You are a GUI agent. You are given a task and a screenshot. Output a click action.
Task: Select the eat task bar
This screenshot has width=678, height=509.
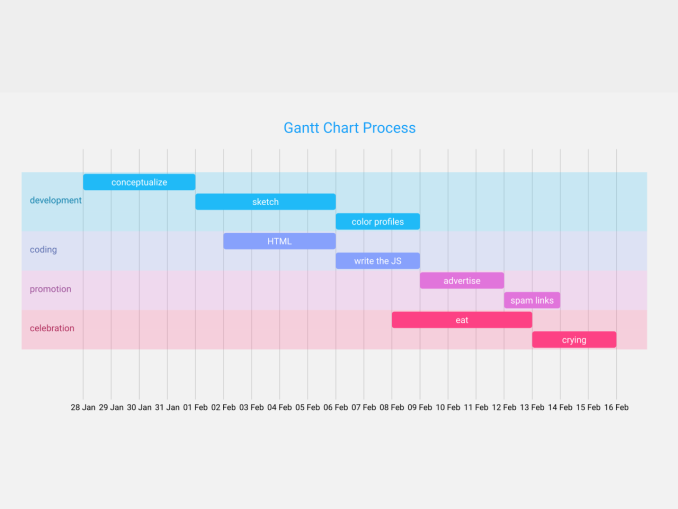pyautogui.click(x=461, y=320)
